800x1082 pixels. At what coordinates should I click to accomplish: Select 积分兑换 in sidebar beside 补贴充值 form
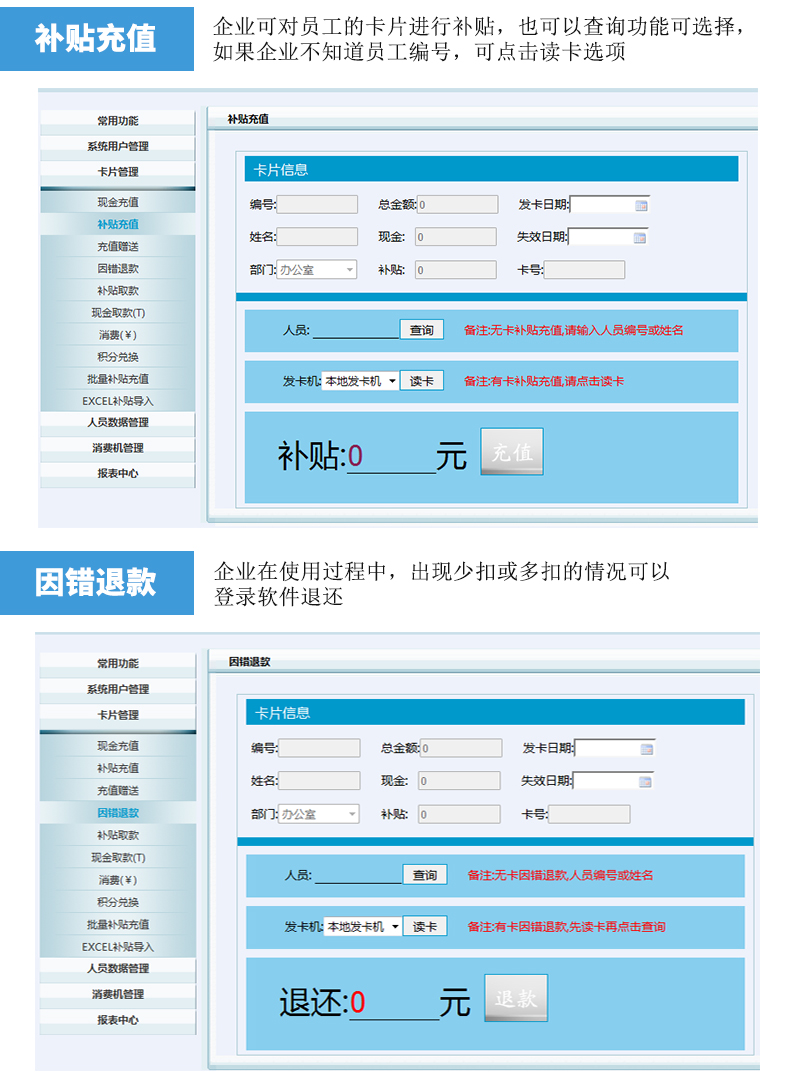tap(117, 357)
